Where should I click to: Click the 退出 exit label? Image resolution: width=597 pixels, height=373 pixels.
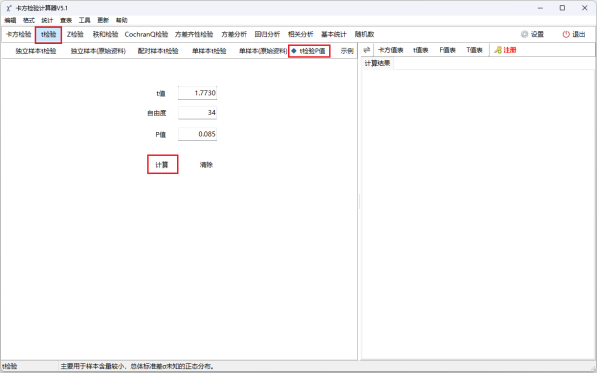579,34
